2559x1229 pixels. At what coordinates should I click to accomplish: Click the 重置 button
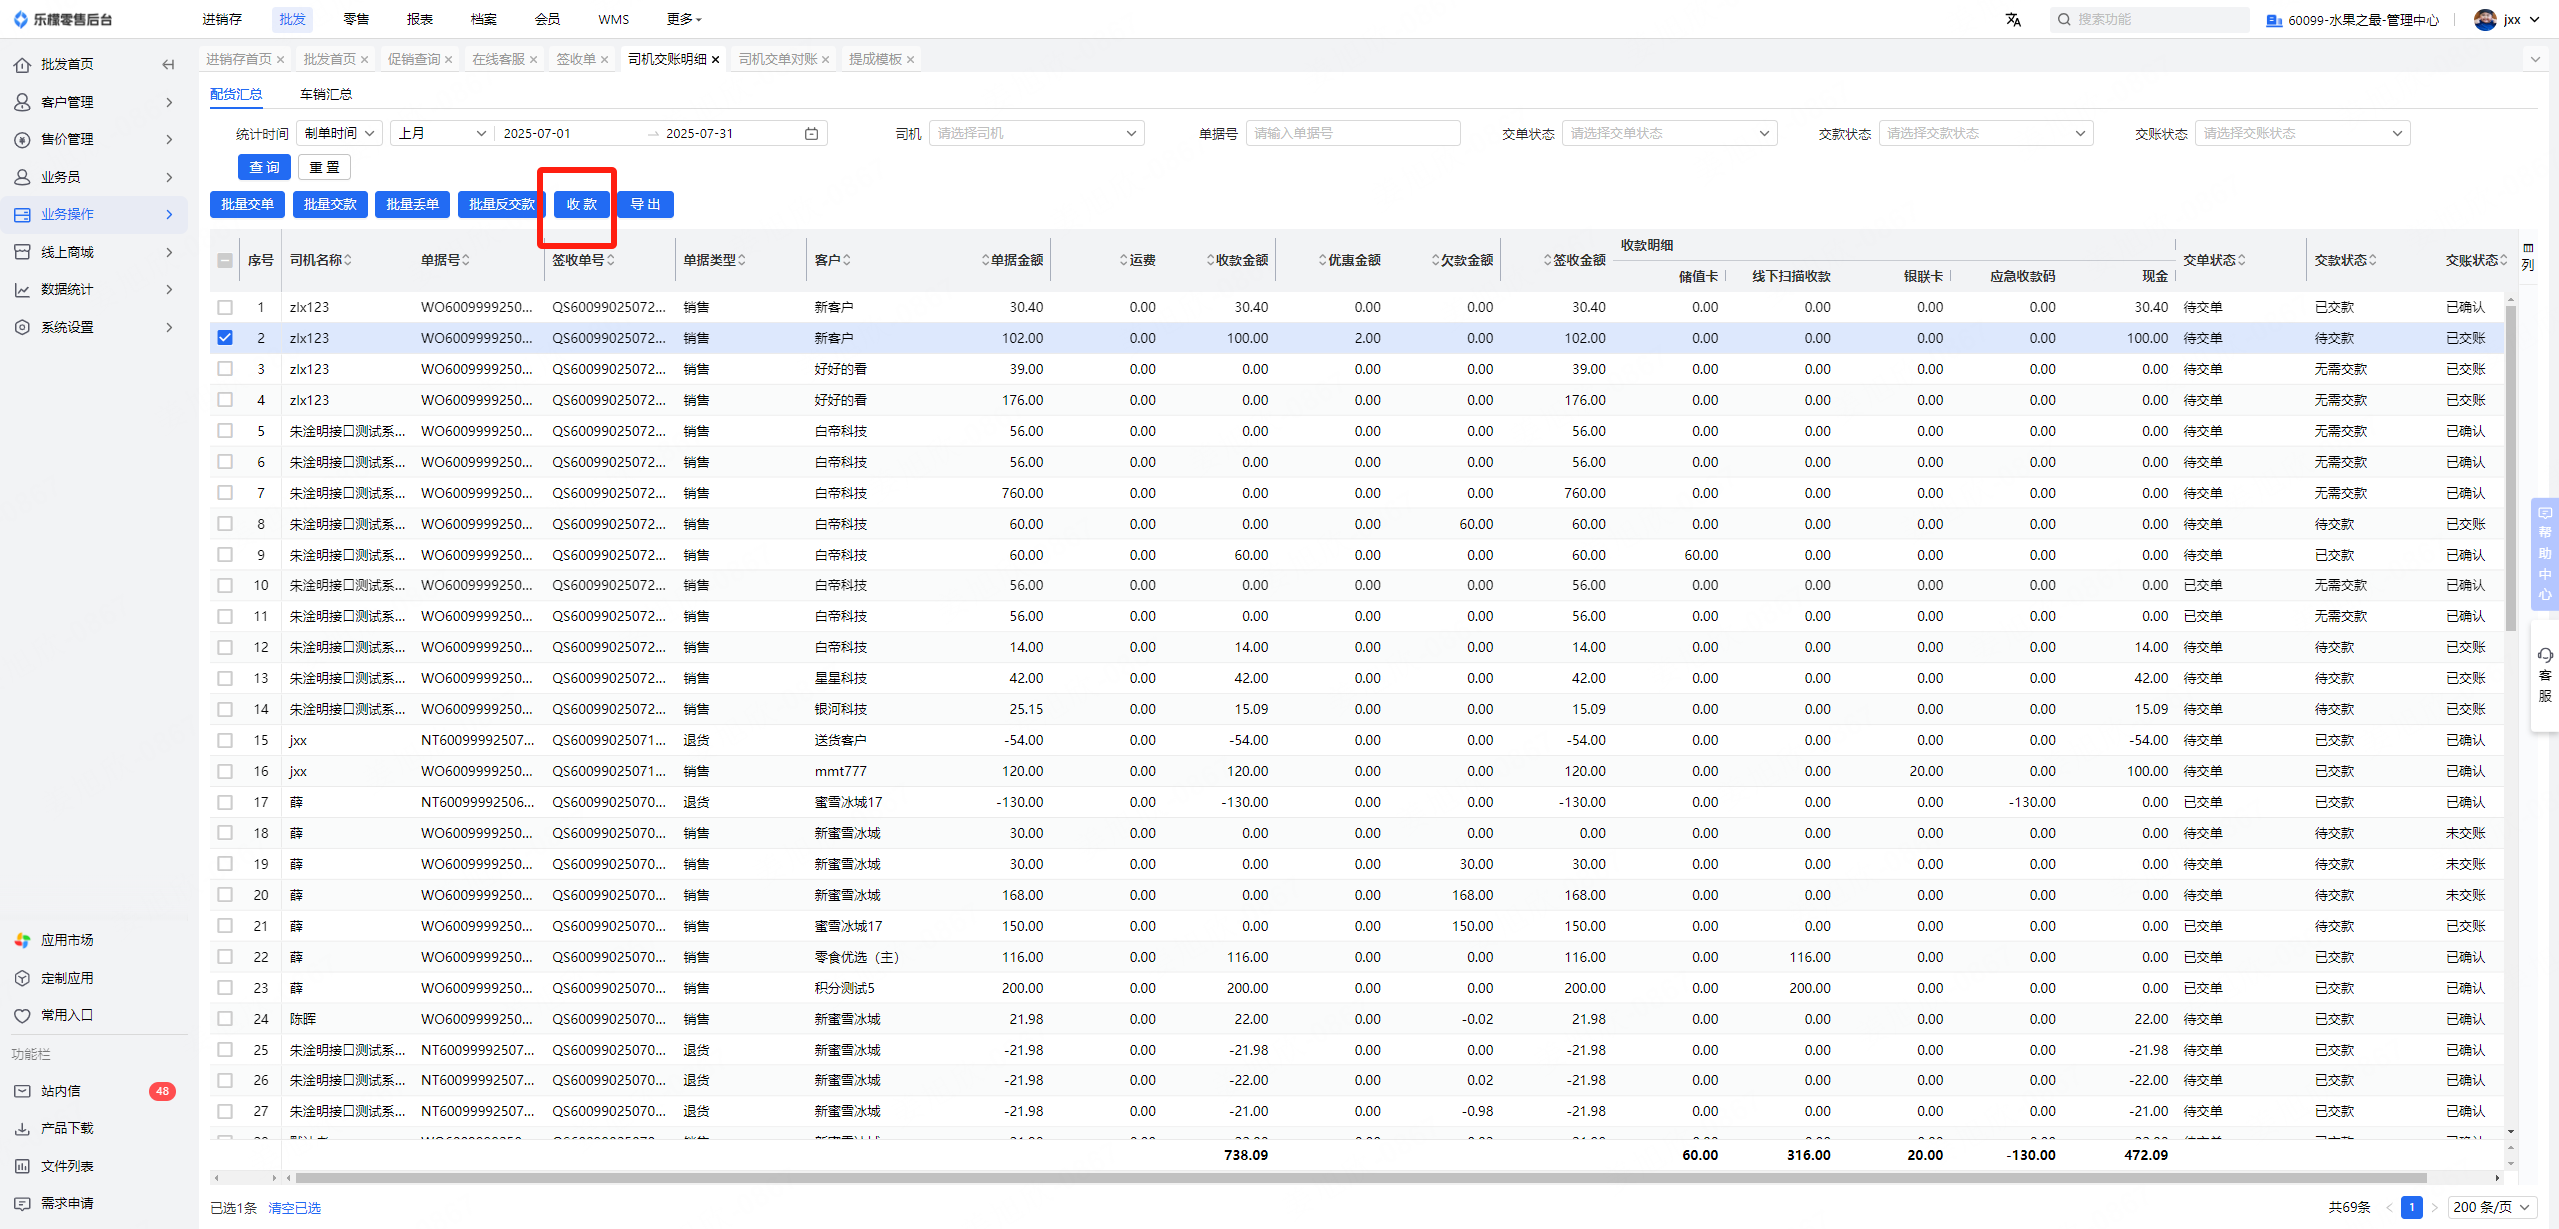point(324,168)
